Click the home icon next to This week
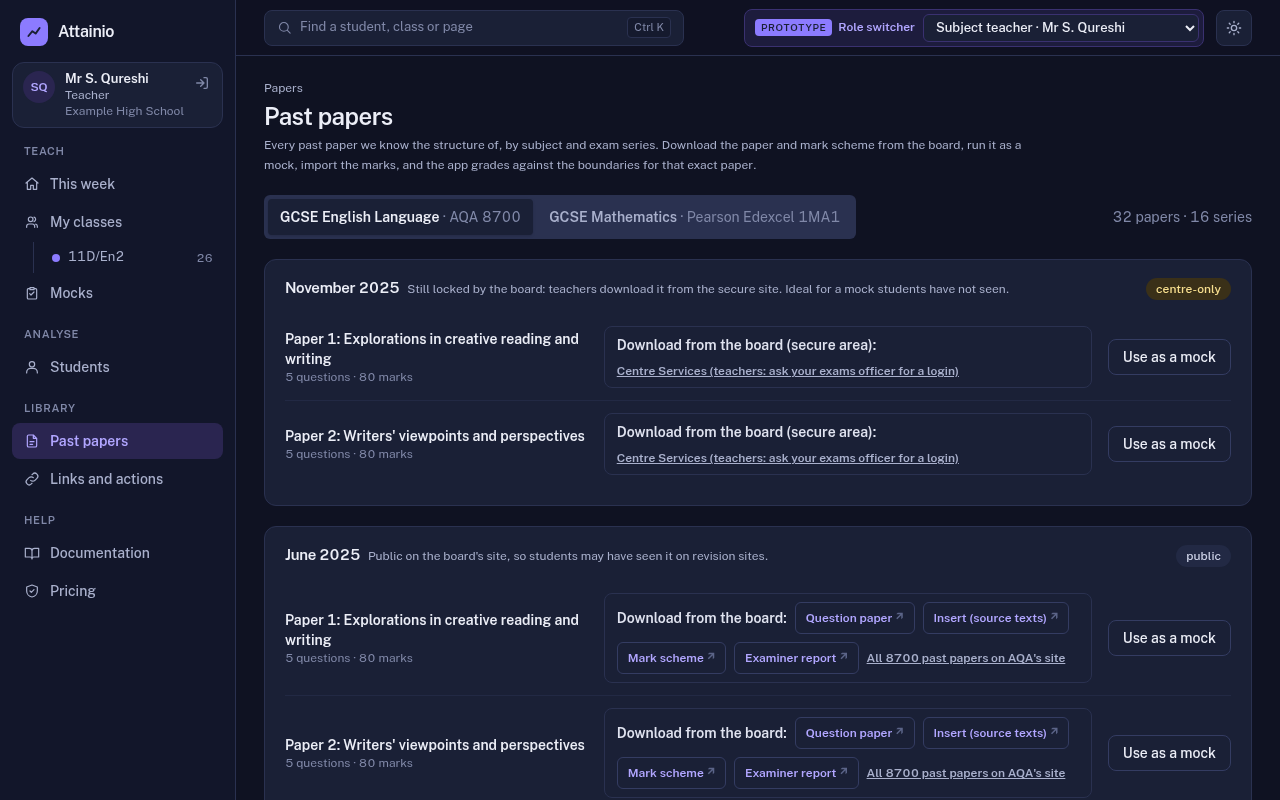The width and height of the screenshot is (1280, 800). 32,184
